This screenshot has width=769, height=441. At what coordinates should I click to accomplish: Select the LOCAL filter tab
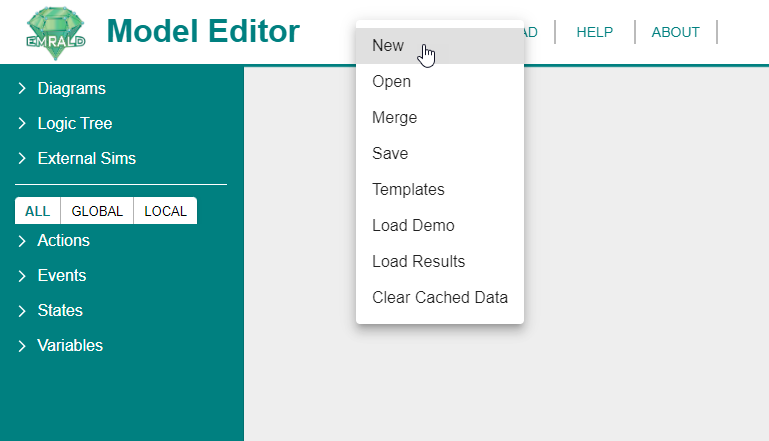[165, 211]
